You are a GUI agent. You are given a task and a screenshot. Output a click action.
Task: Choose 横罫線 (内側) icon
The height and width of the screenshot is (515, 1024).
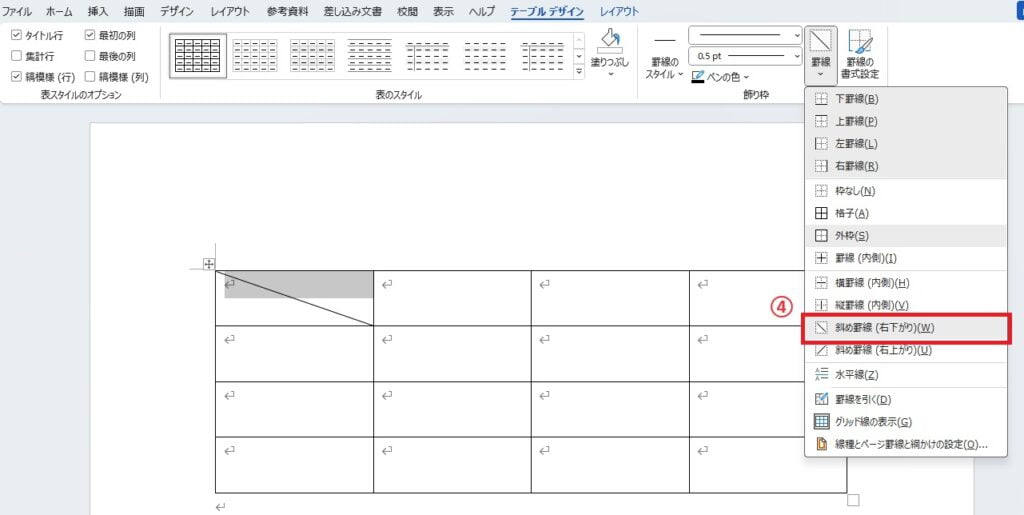click(x=822, y=283)
